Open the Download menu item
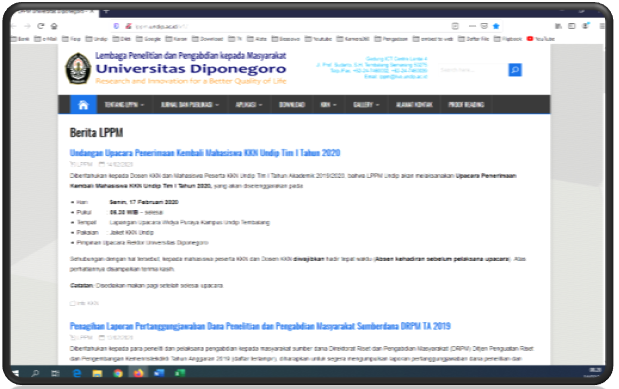The width and height of the screenshot is (619, 389). click(x=292, y=105)
